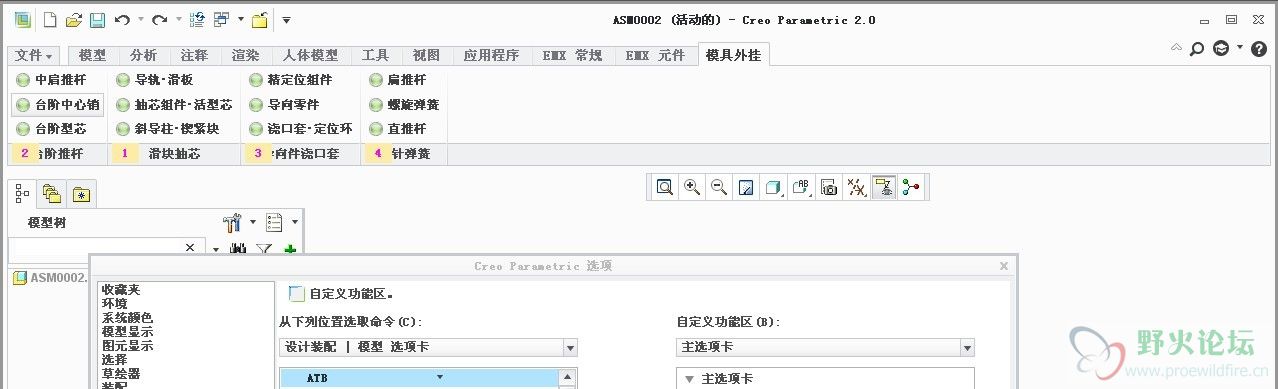
Task: Clear the model tree search field
Action: click(190, 247)
